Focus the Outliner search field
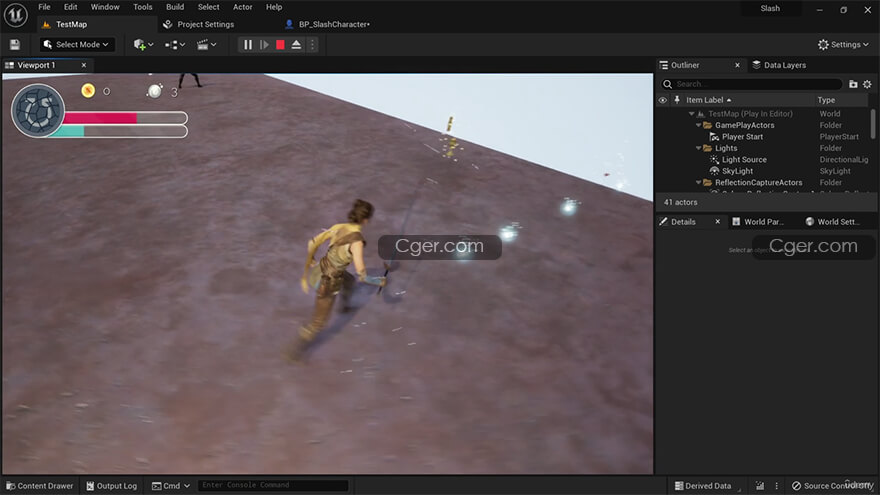The width and height of the screenshot is (880, 495). click(751, 84)
